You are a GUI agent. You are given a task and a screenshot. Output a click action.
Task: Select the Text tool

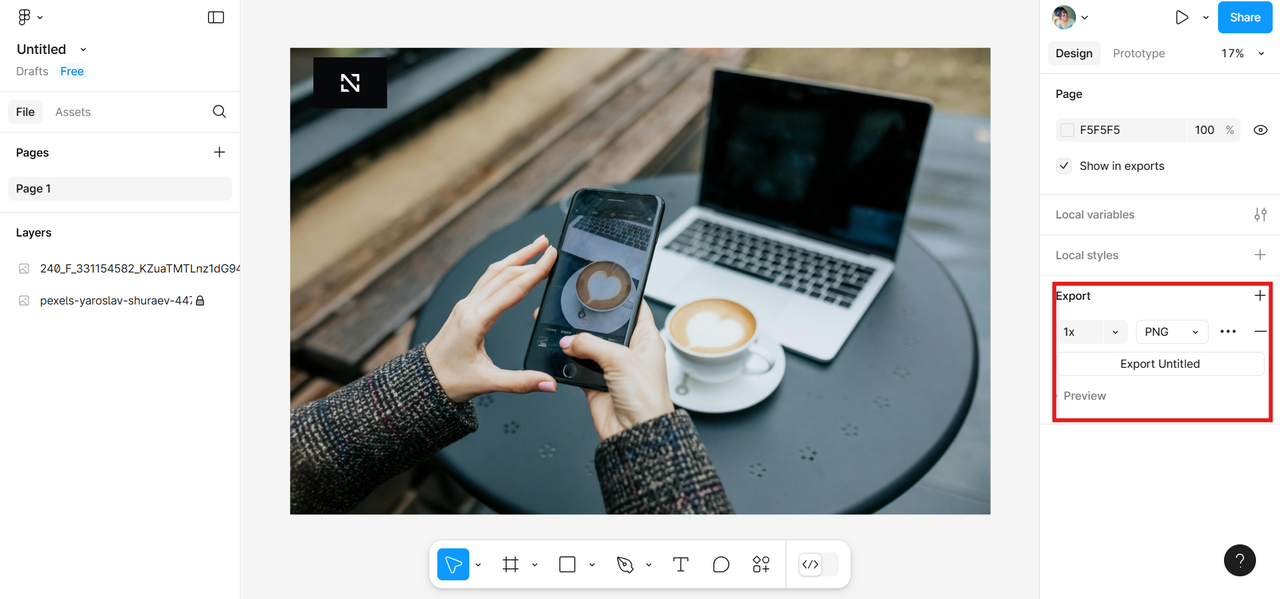click(681, 565)
